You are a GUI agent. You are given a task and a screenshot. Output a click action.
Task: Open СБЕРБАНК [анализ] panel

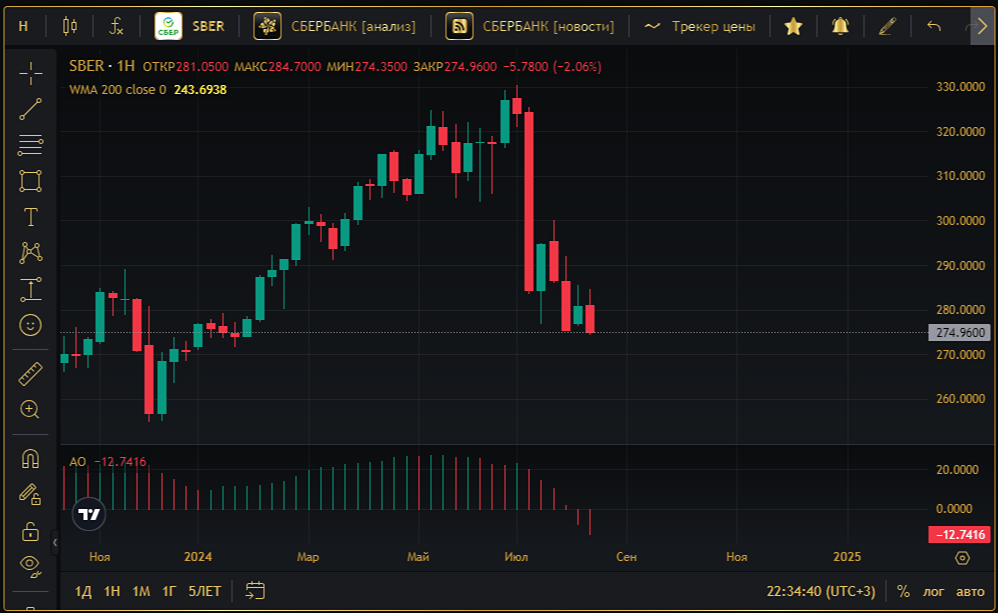[335, 26]
